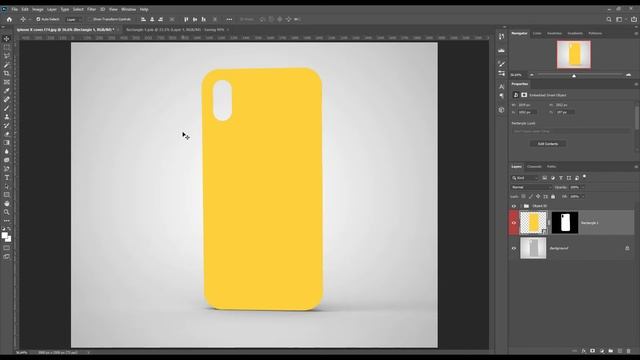This screenshot has height=360, width=640.
Task: Select the Eyedropper tool
Action: click(x=7, y=91)
